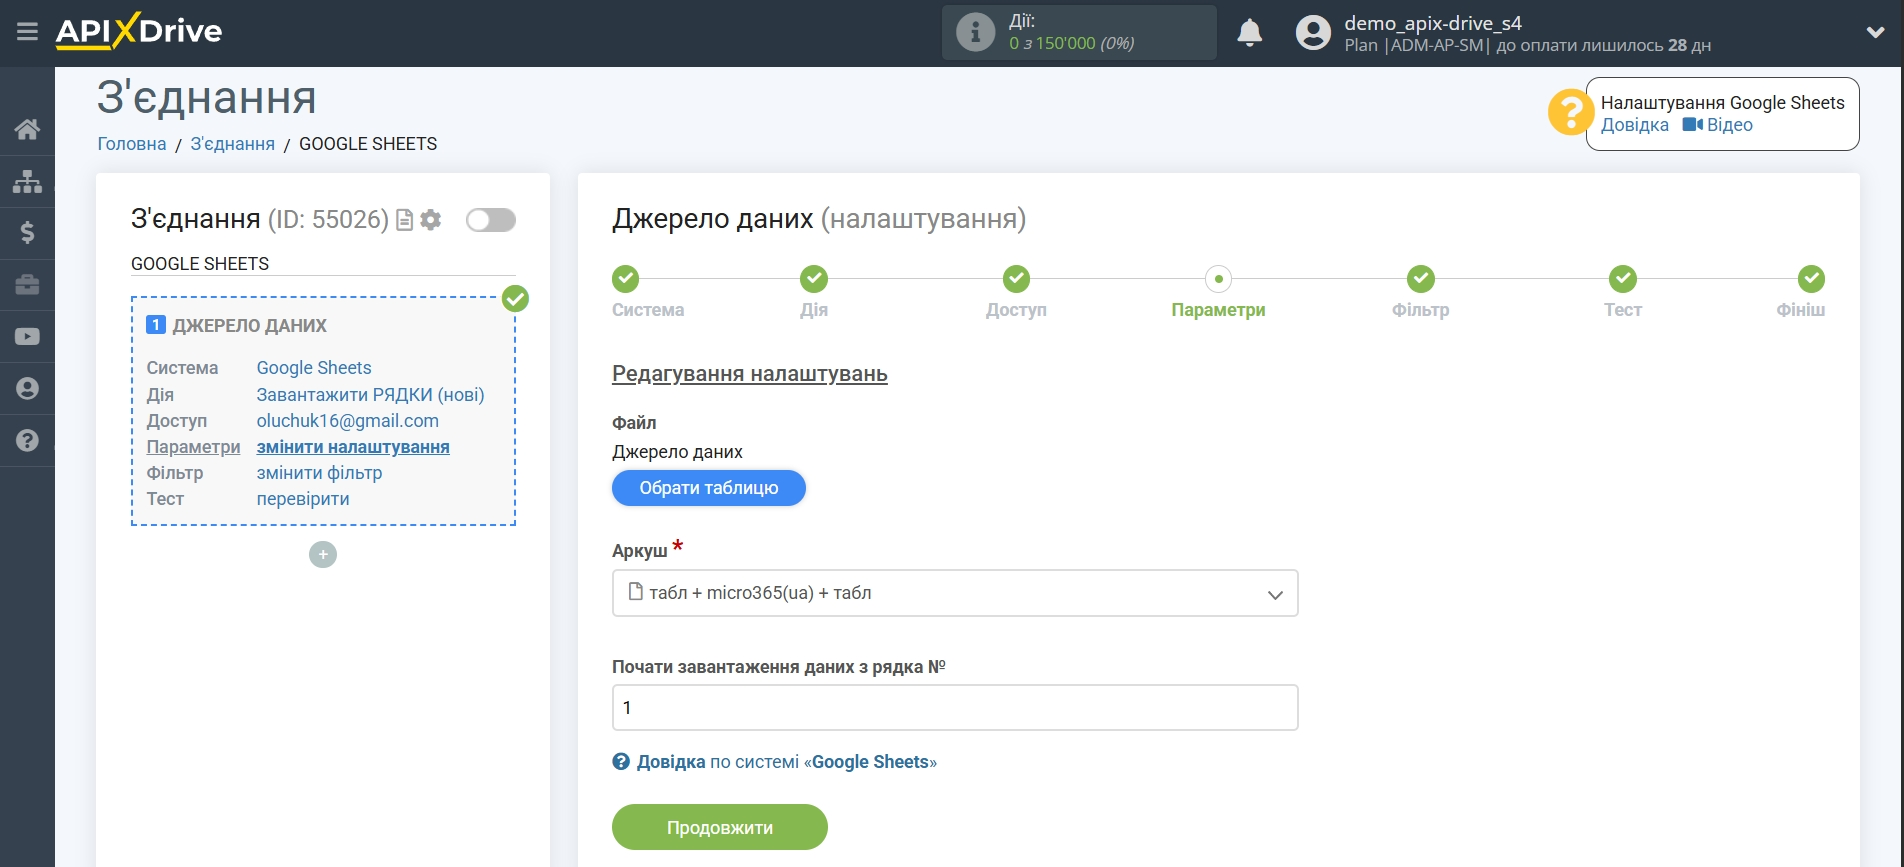Click the green check on data source block
The width and height of the screenshot is (1904, 867).
(515, 298)
